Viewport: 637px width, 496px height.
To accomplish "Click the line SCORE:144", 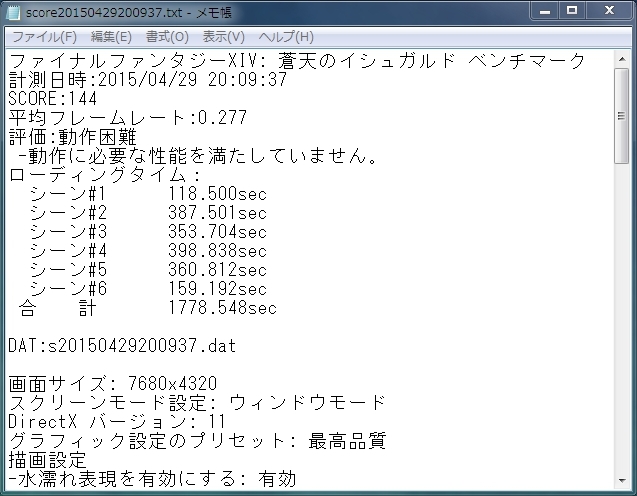I will [x=53, y=99].
